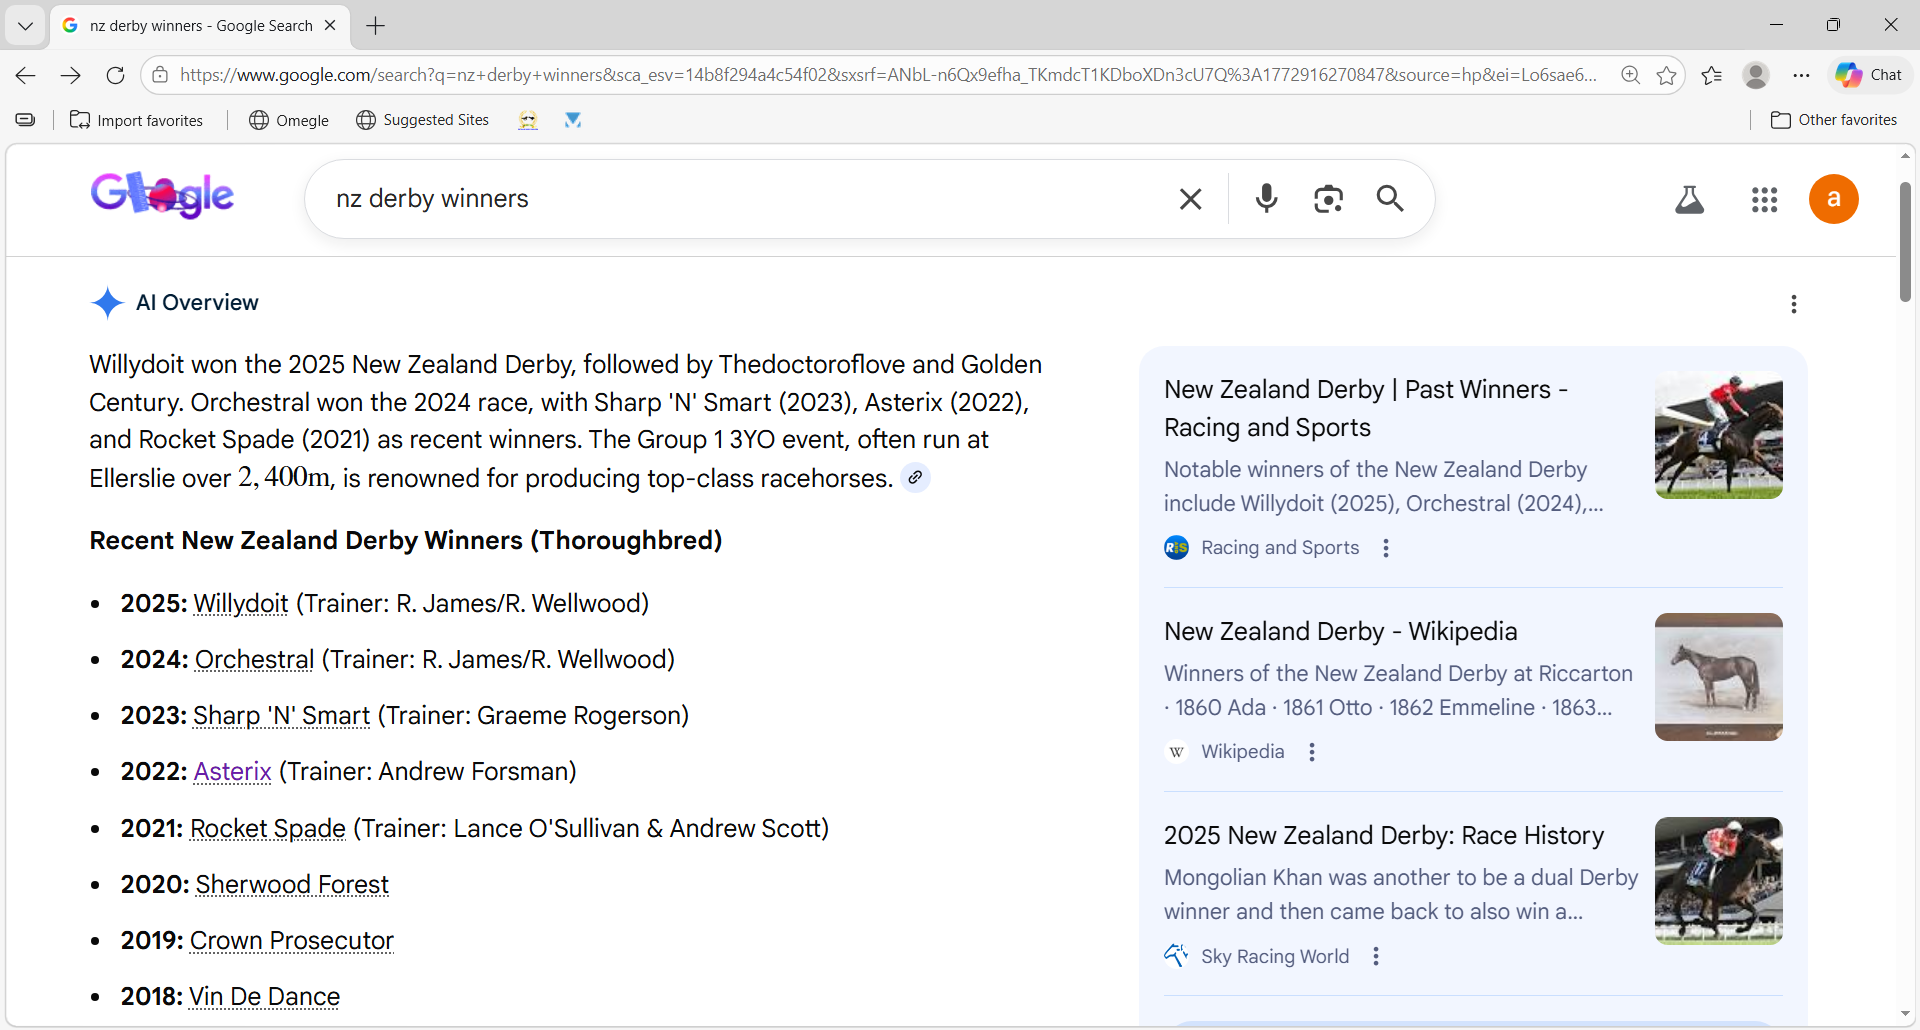Image resolution: width=1920 pixels, height=1030 pixels.
Task: Clear the search box text
Action: [1190, 199]
